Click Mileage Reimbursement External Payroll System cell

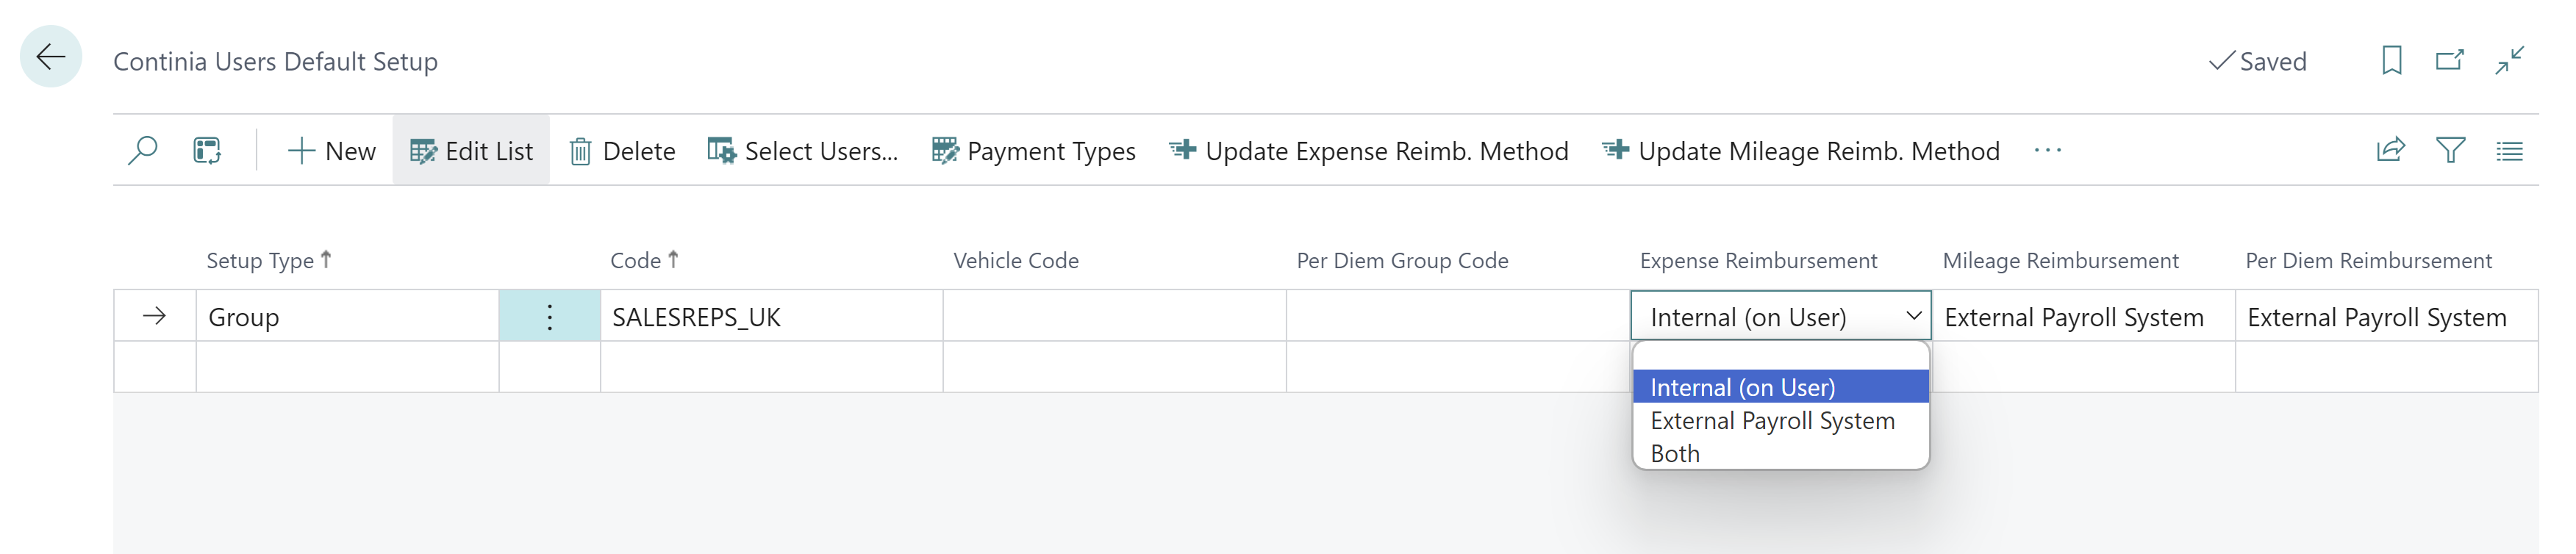[2083, 317]
